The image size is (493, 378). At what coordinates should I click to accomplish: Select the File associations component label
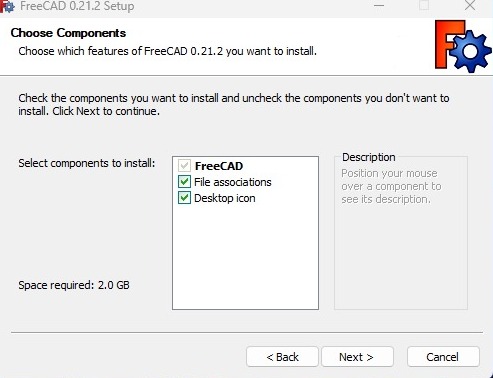pos(233,182)
